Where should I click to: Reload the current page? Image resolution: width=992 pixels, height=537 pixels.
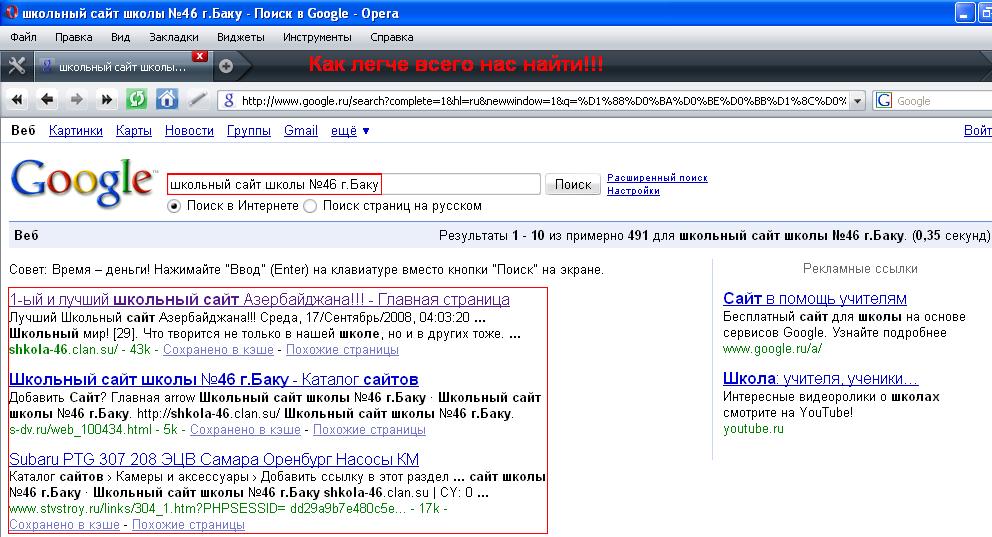tap(136, 99)
